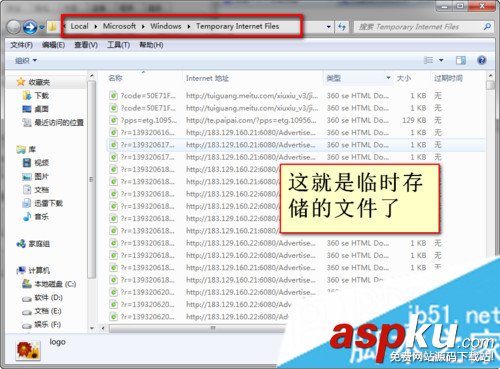Click the navigation pane vertical scrollbar
The image size is (500, 369).
point(91,179)
